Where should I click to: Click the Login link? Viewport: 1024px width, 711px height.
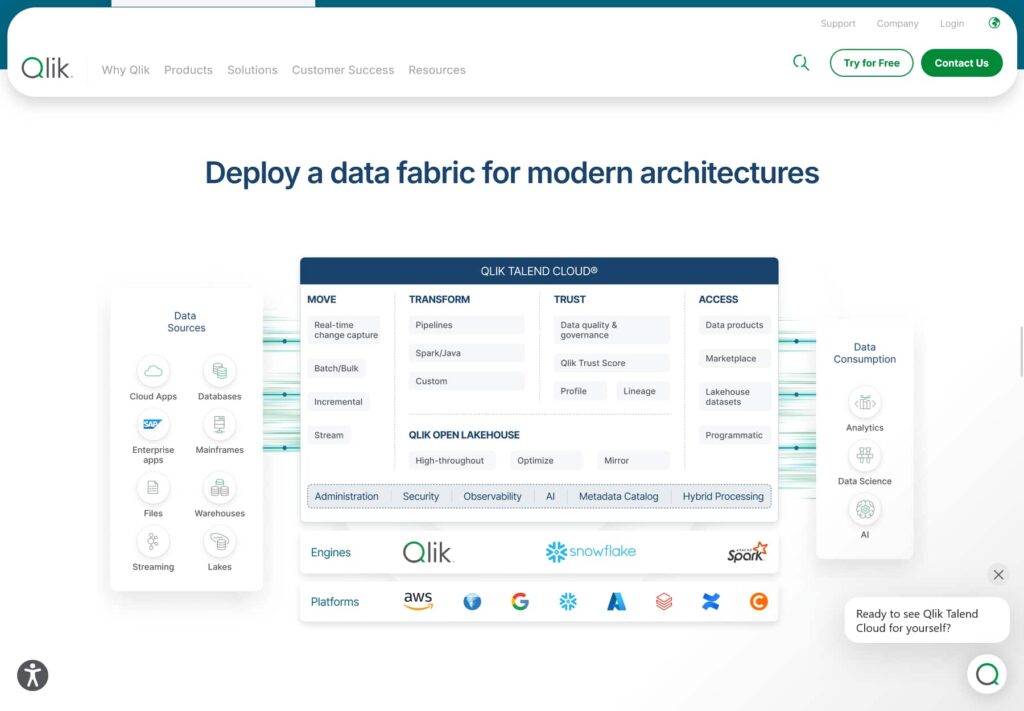coord(952,24)
